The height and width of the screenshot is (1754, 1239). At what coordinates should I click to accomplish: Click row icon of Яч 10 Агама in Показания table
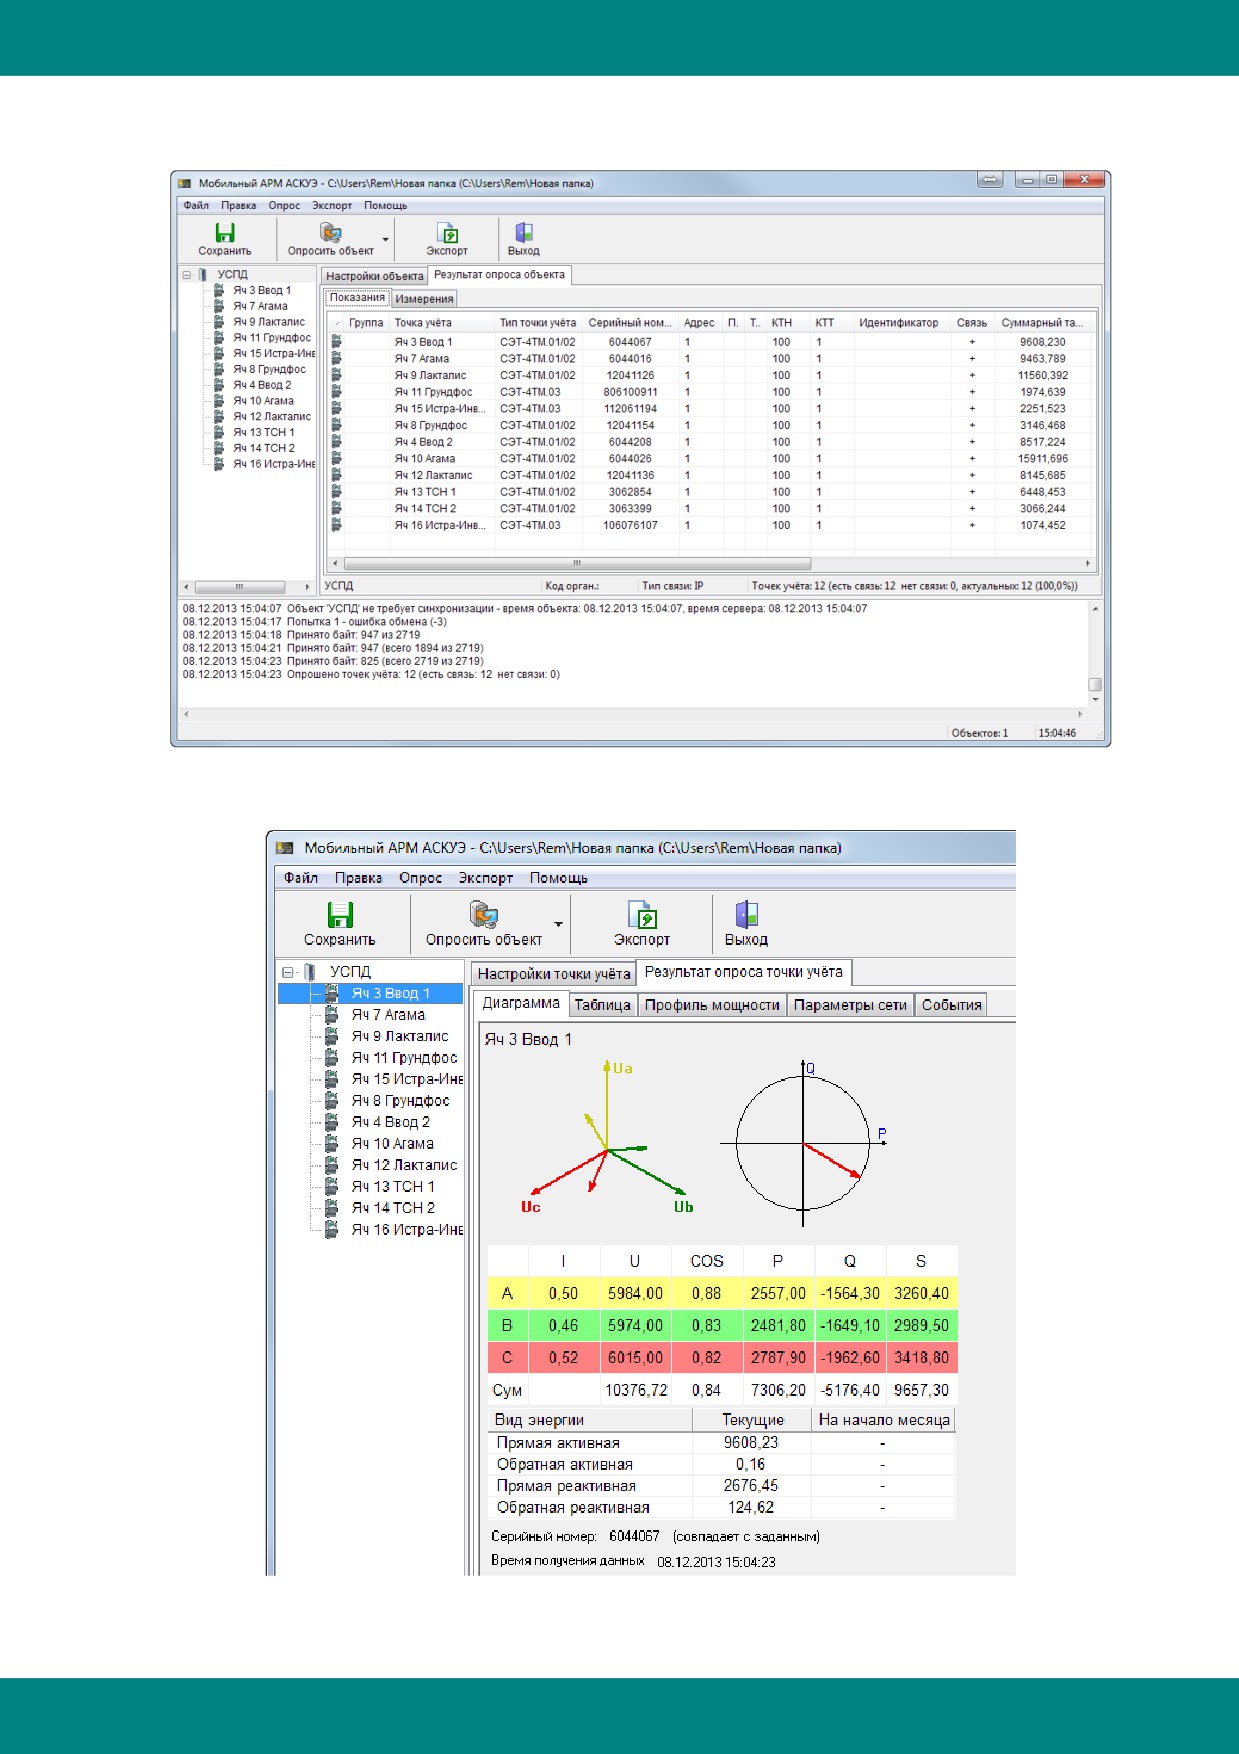pyautogui.click(x=337, y=458)
